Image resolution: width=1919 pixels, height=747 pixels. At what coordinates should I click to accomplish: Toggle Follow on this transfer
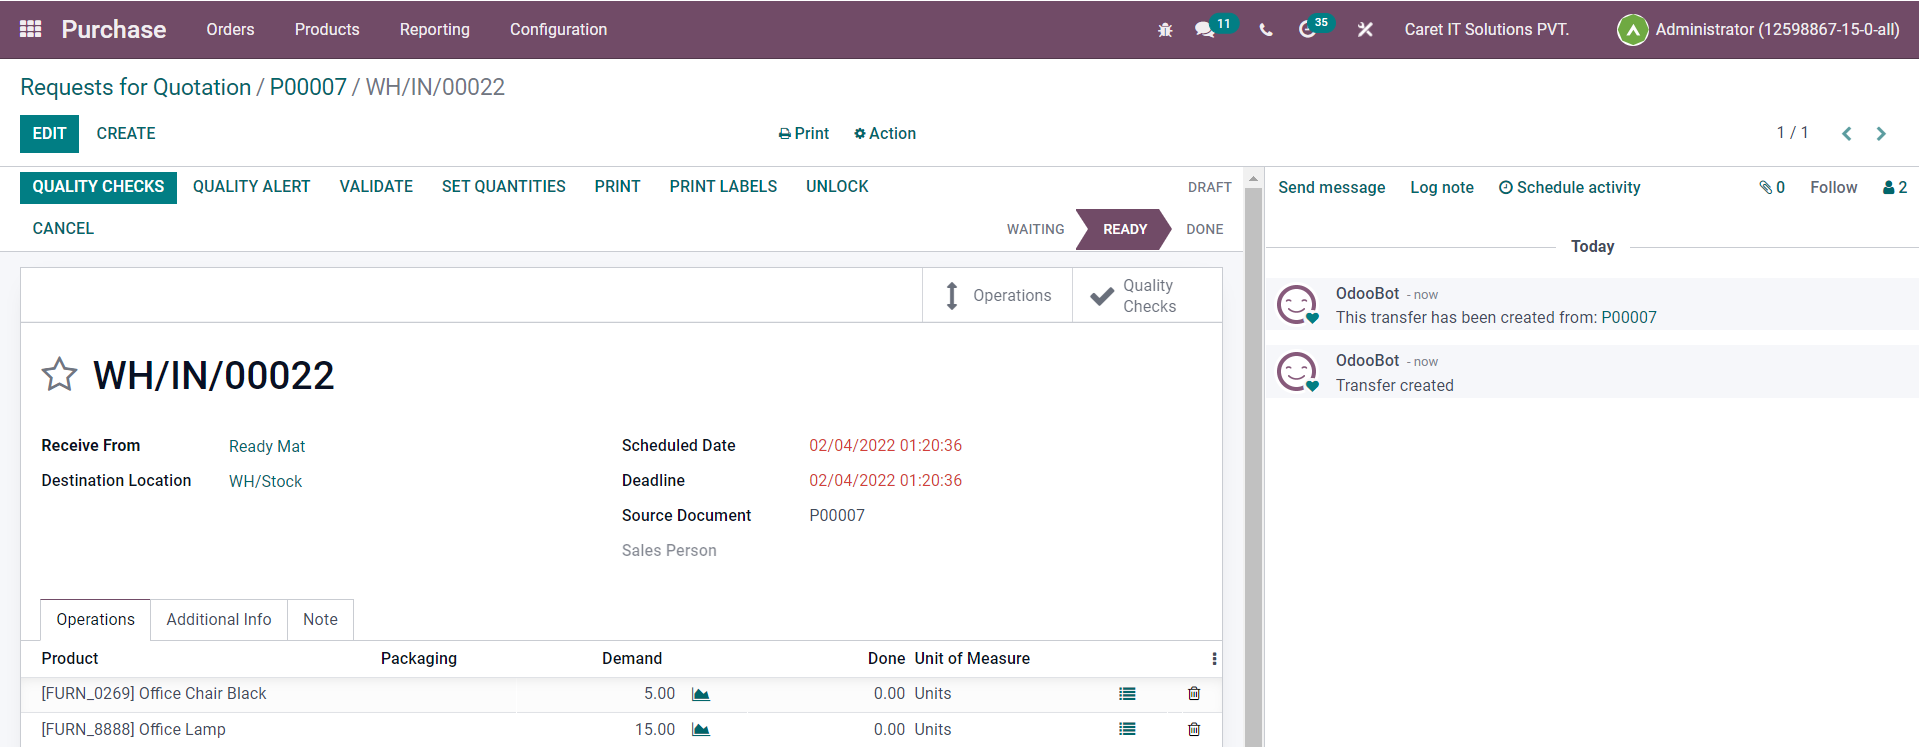click(1833, 187)
